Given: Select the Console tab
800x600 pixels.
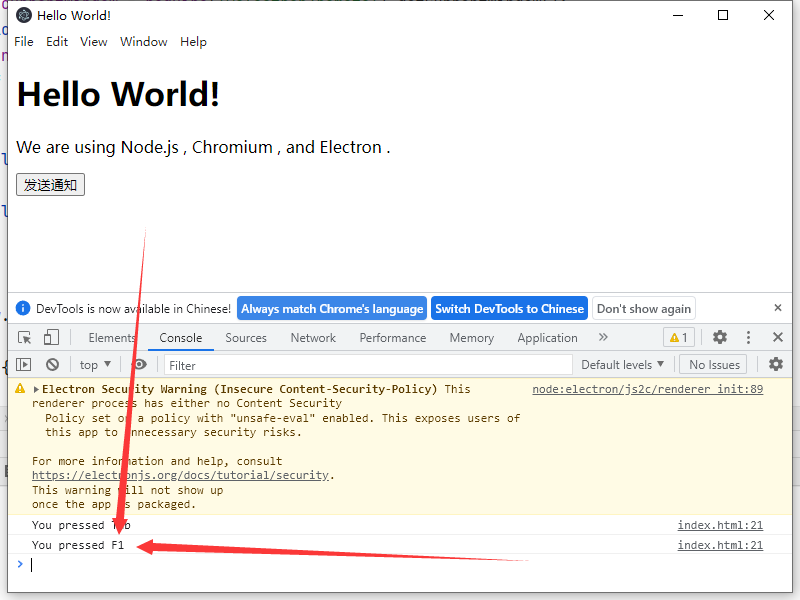Looking at the screenshot, I should click(181, 338).
